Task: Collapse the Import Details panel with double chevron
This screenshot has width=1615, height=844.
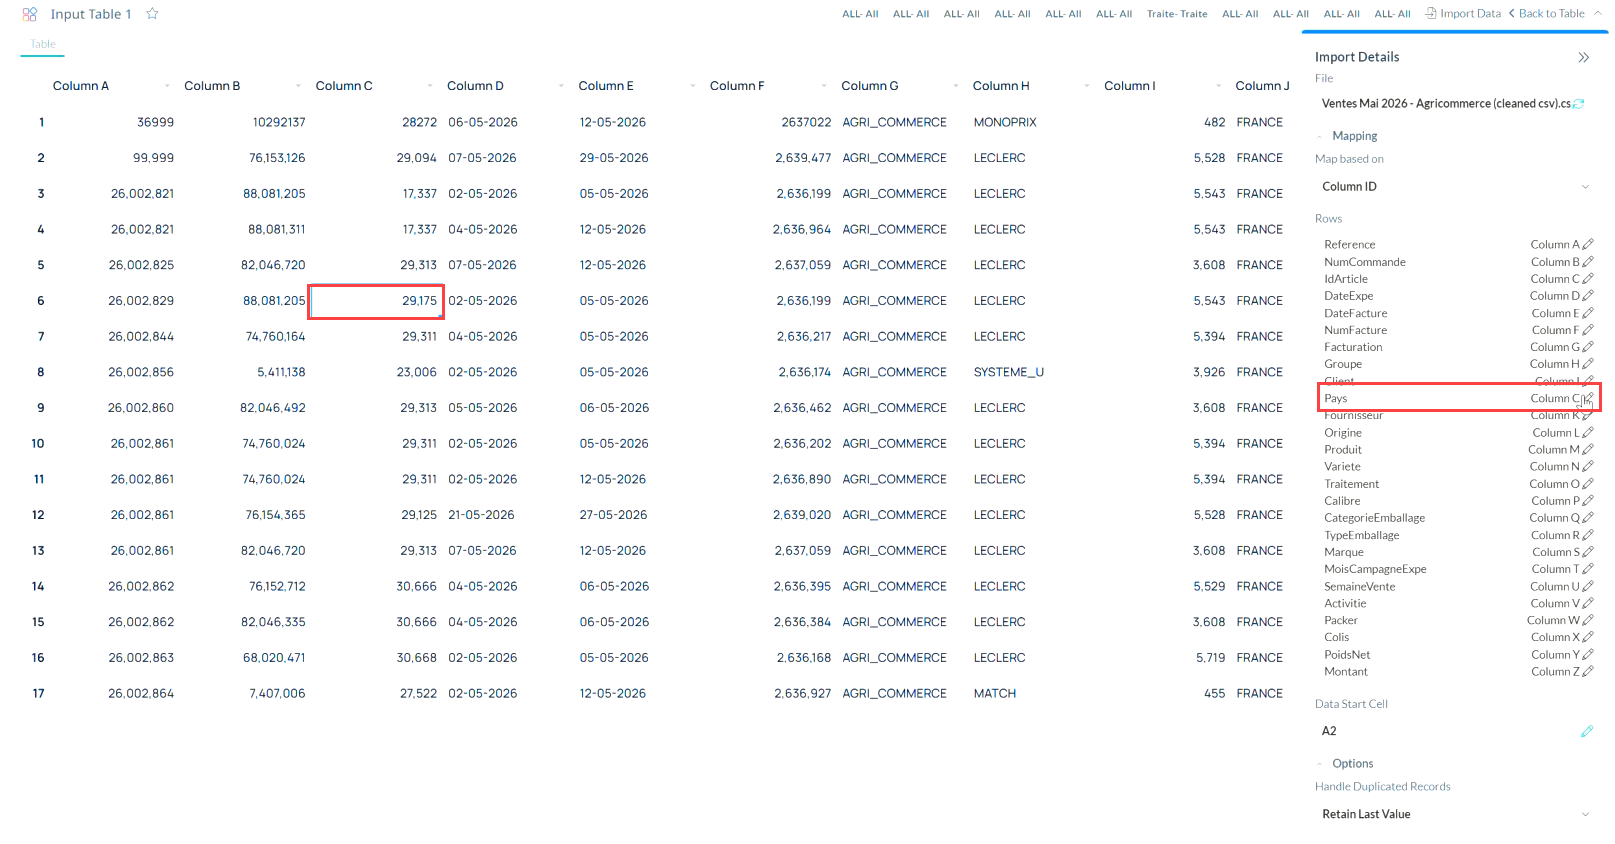Action: (x=1583, y=57)
